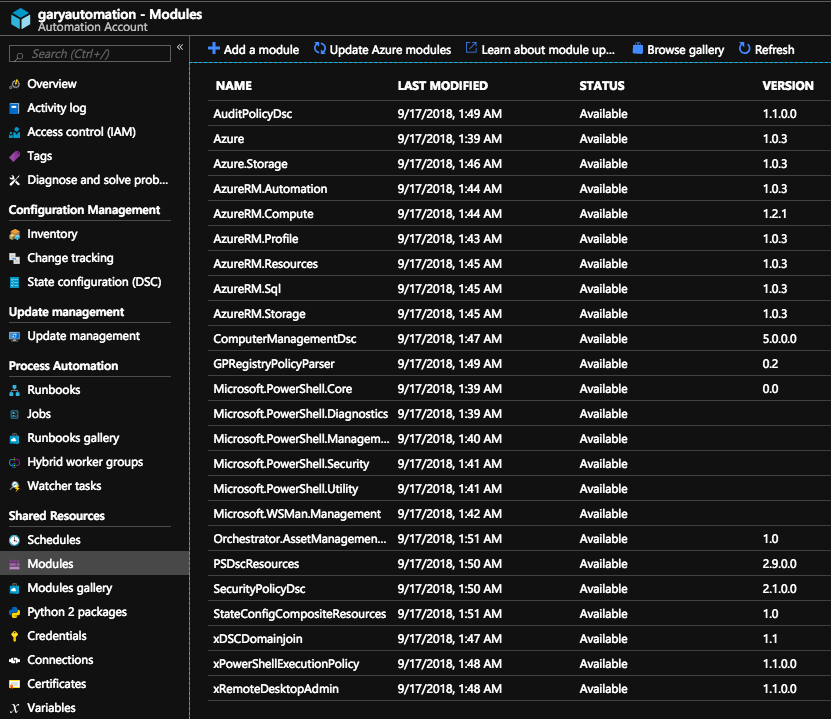Click the Certificates icon
The height and width of the screenshot is (719, 831).
tap(15, 684)
